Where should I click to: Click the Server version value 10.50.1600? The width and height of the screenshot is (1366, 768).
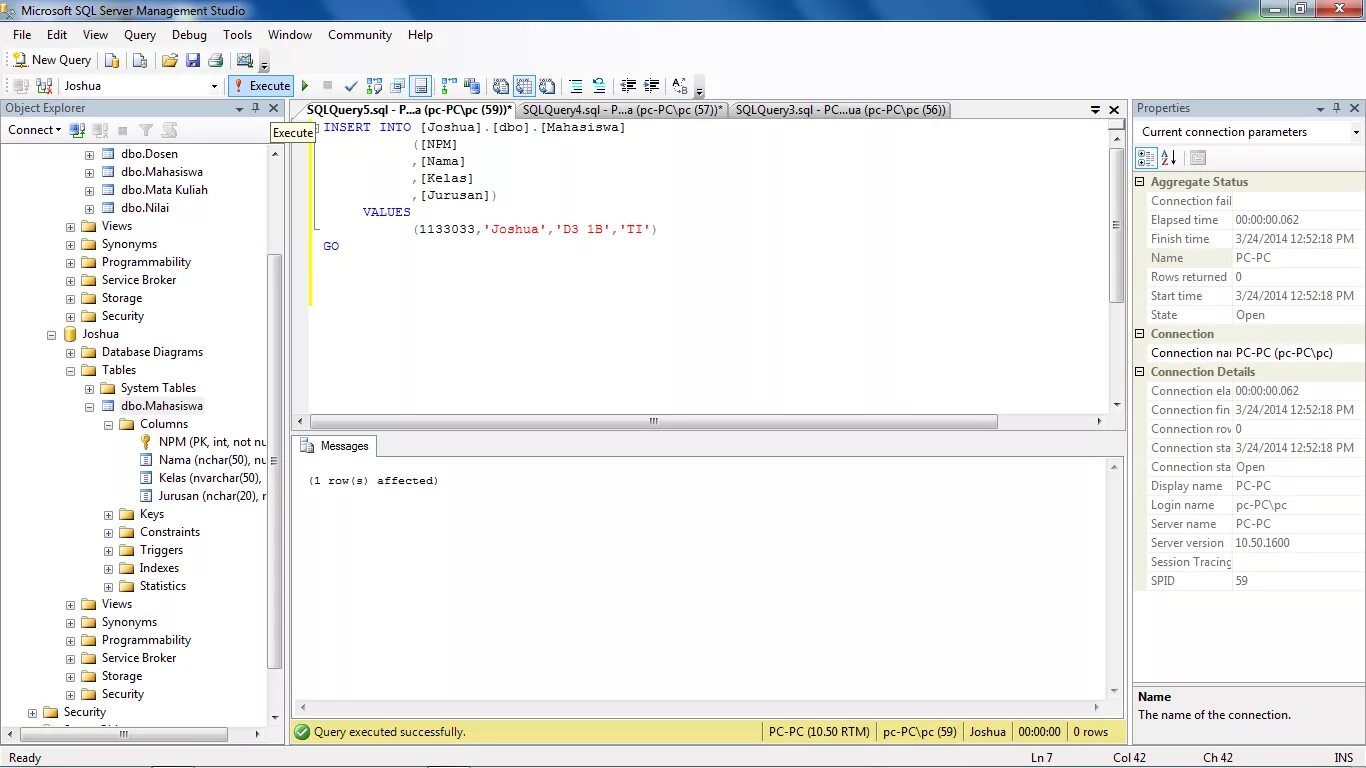[1262, 543]
